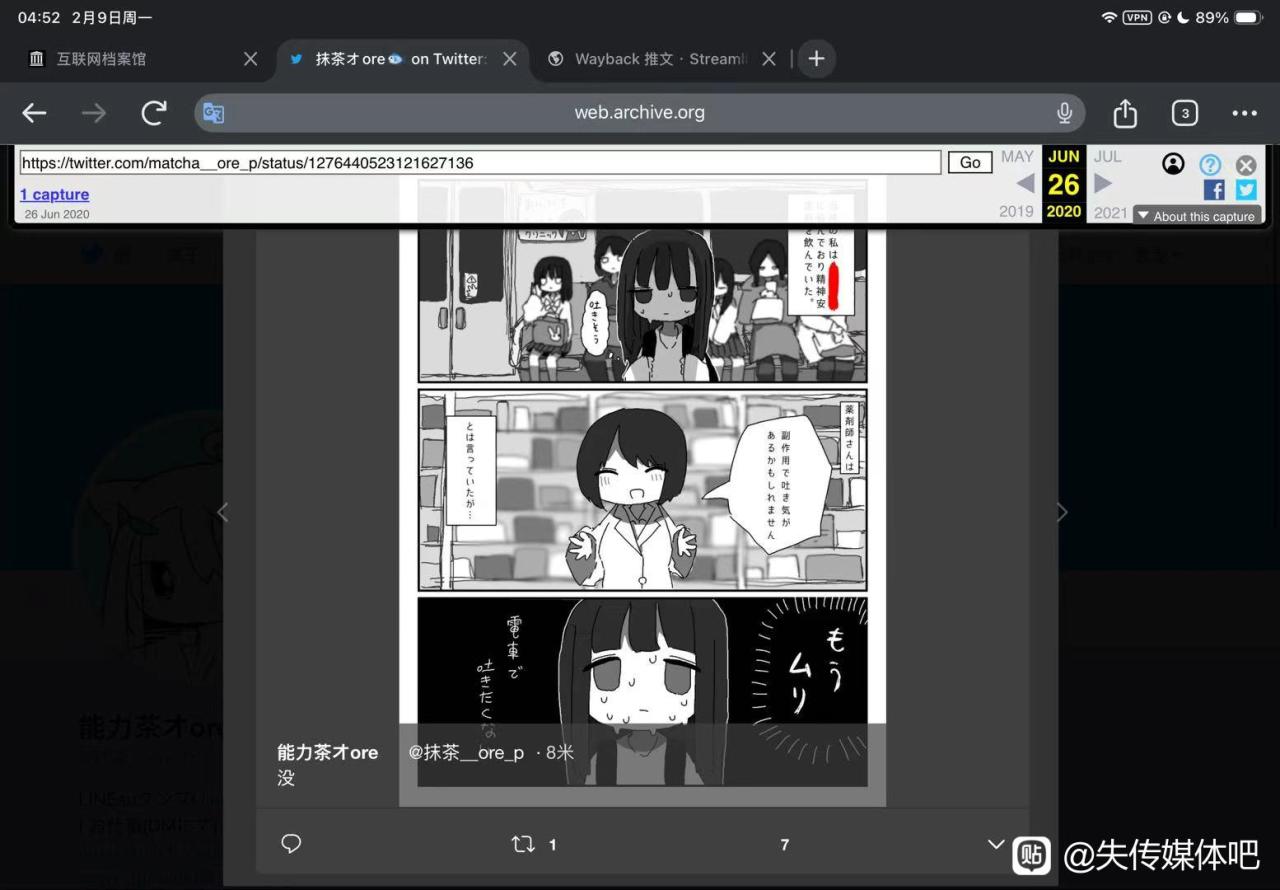Open the page translate icon
This screenshot has height=890, width=1280.
coord(214,113)
